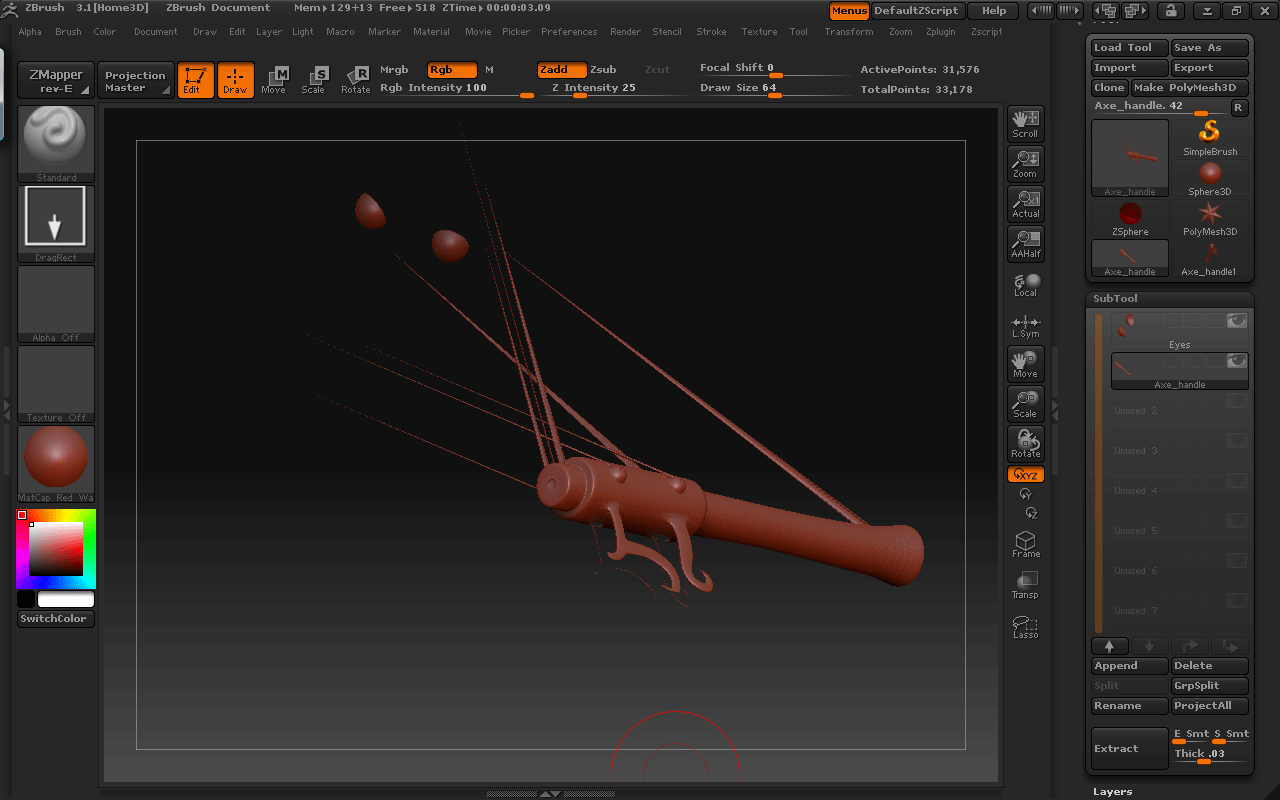Open the Transform menu
The width and height of the screenshot is (1280, 800).
point(848,32)
